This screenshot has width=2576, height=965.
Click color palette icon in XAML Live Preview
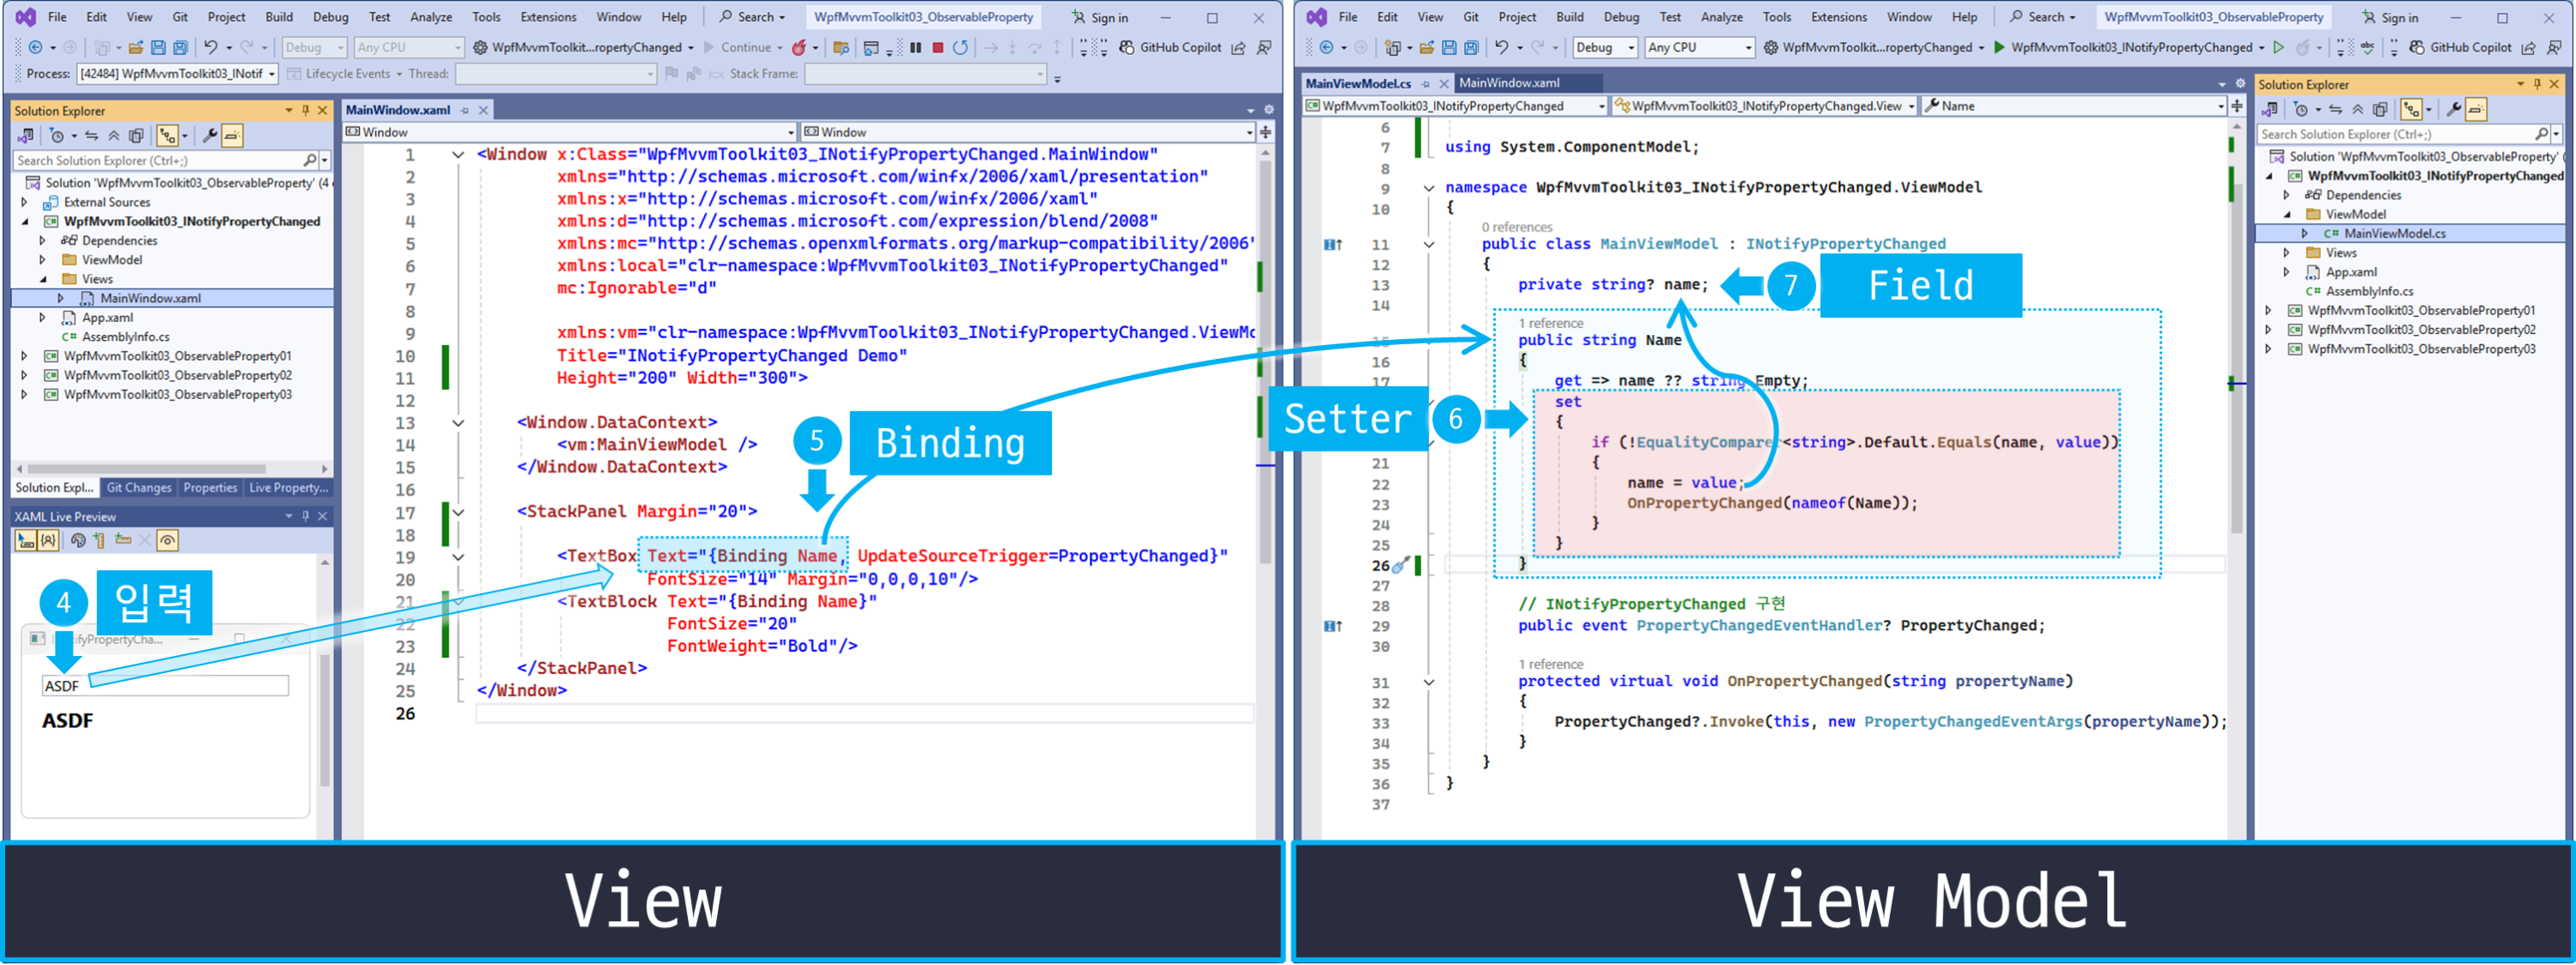click(78, 540)
